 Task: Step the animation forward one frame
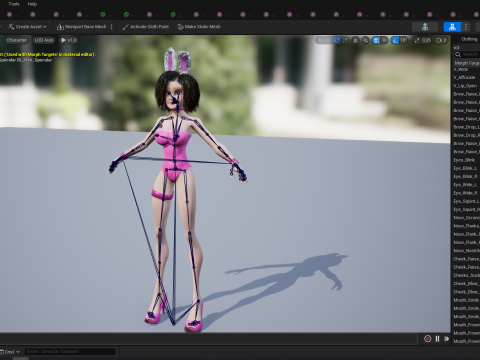coord(447,339)
